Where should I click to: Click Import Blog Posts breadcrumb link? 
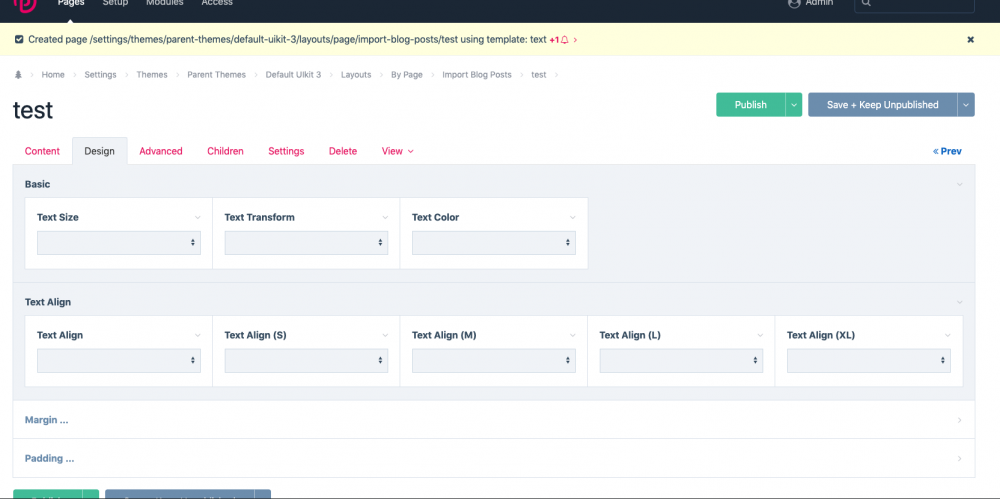click(x=477, y=75)
